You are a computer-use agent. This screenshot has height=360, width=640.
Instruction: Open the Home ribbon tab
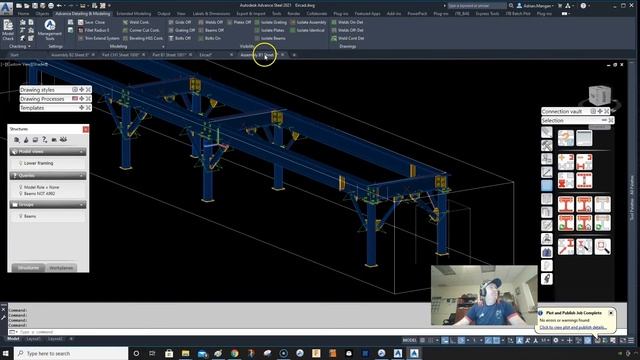(x=23, y=13)
